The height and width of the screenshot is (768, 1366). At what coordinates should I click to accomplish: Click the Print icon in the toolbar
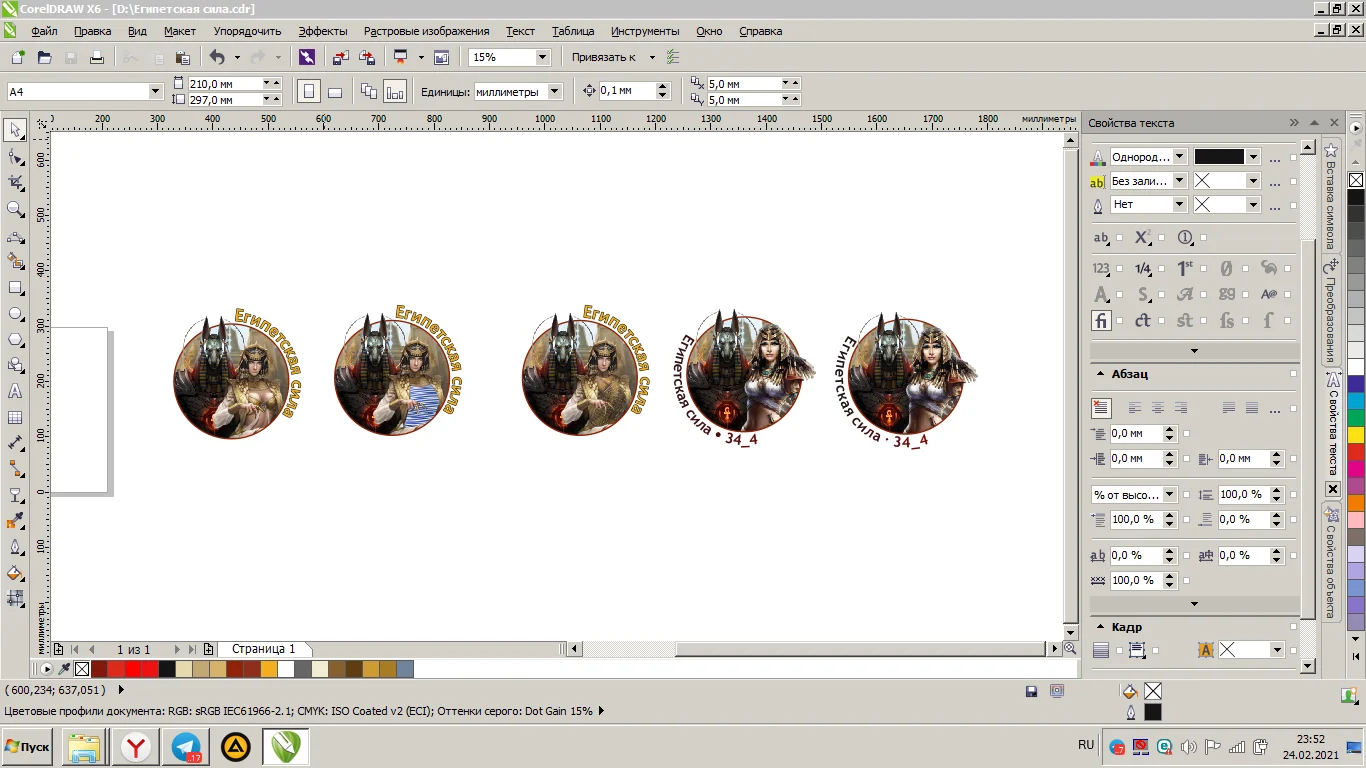[x=97, y=58]
